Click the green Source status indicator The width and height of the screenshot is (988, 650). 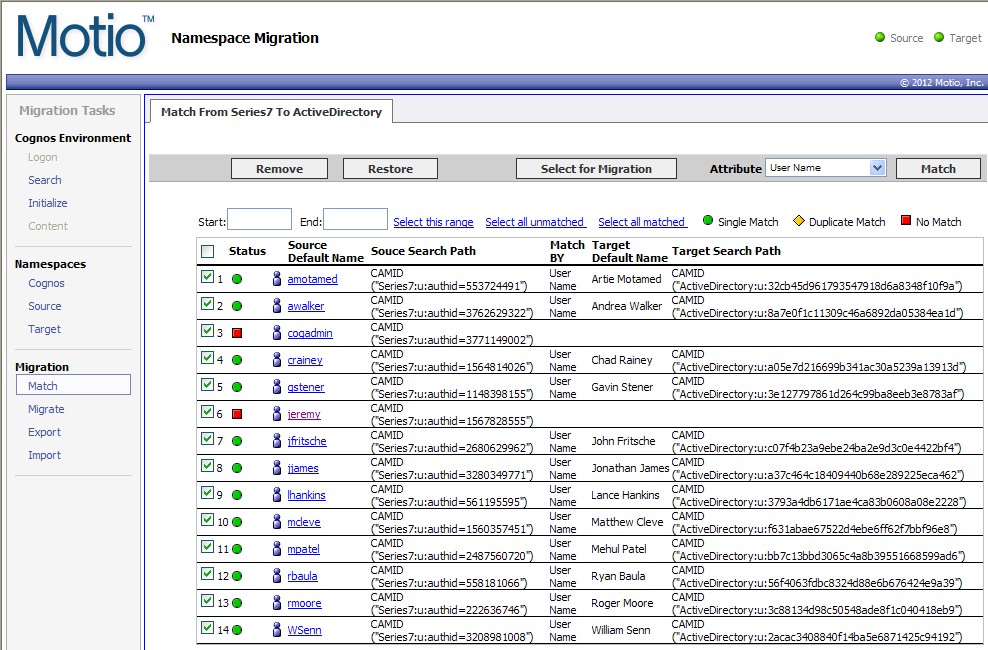pyautogui.click(x=880, y=37)
